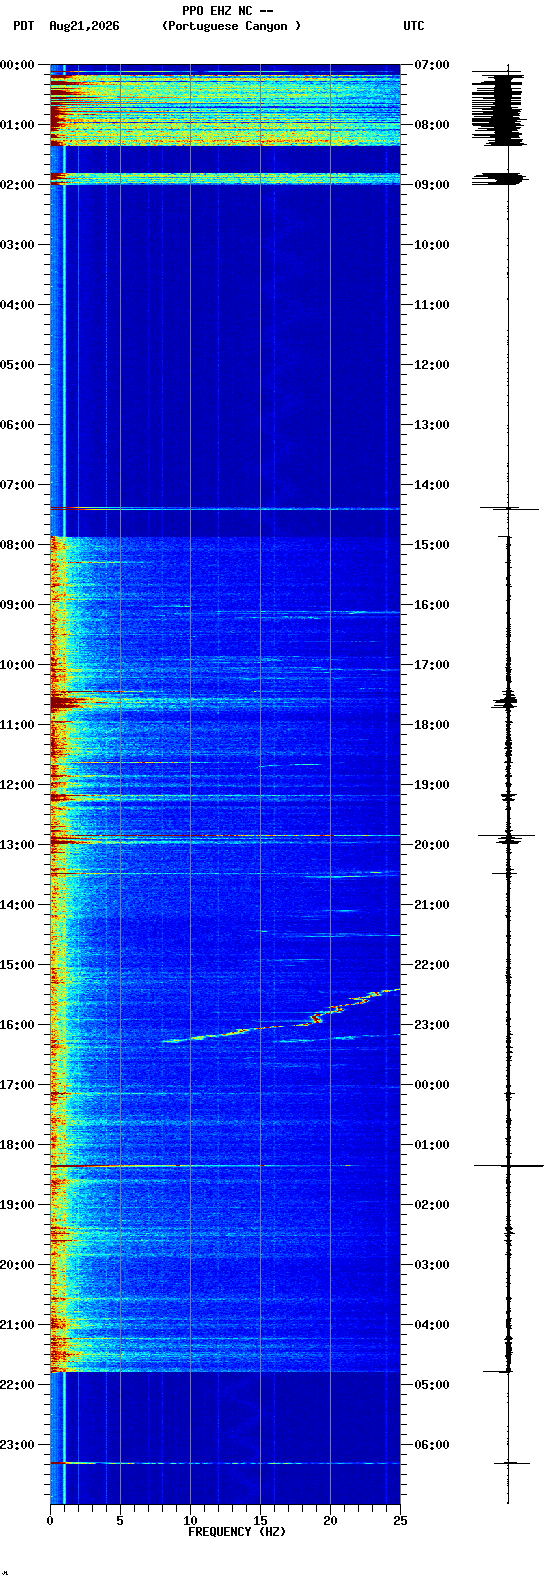
Task: Click "03:00" on the right UTC axis
Action: point(432,1264)
